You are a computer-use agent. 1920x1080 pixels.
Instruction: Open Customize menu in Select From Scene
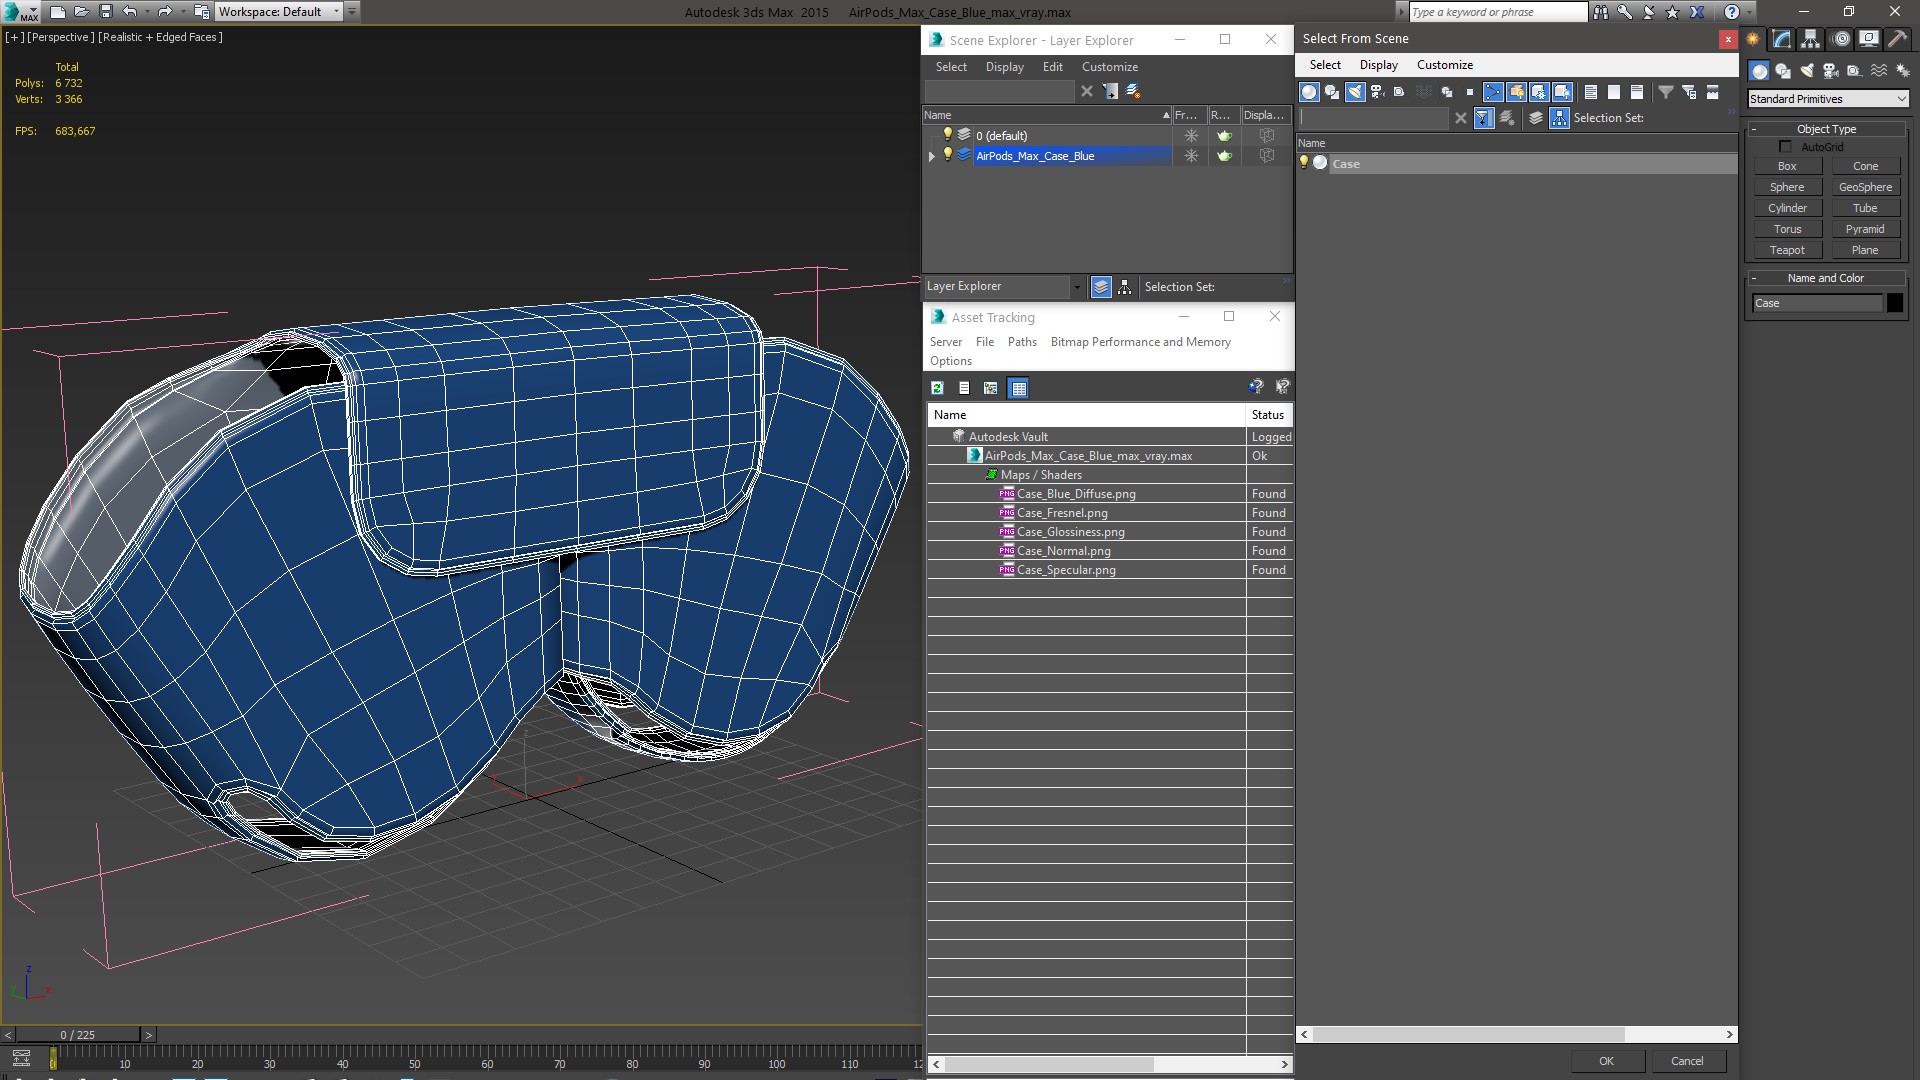1445,65
